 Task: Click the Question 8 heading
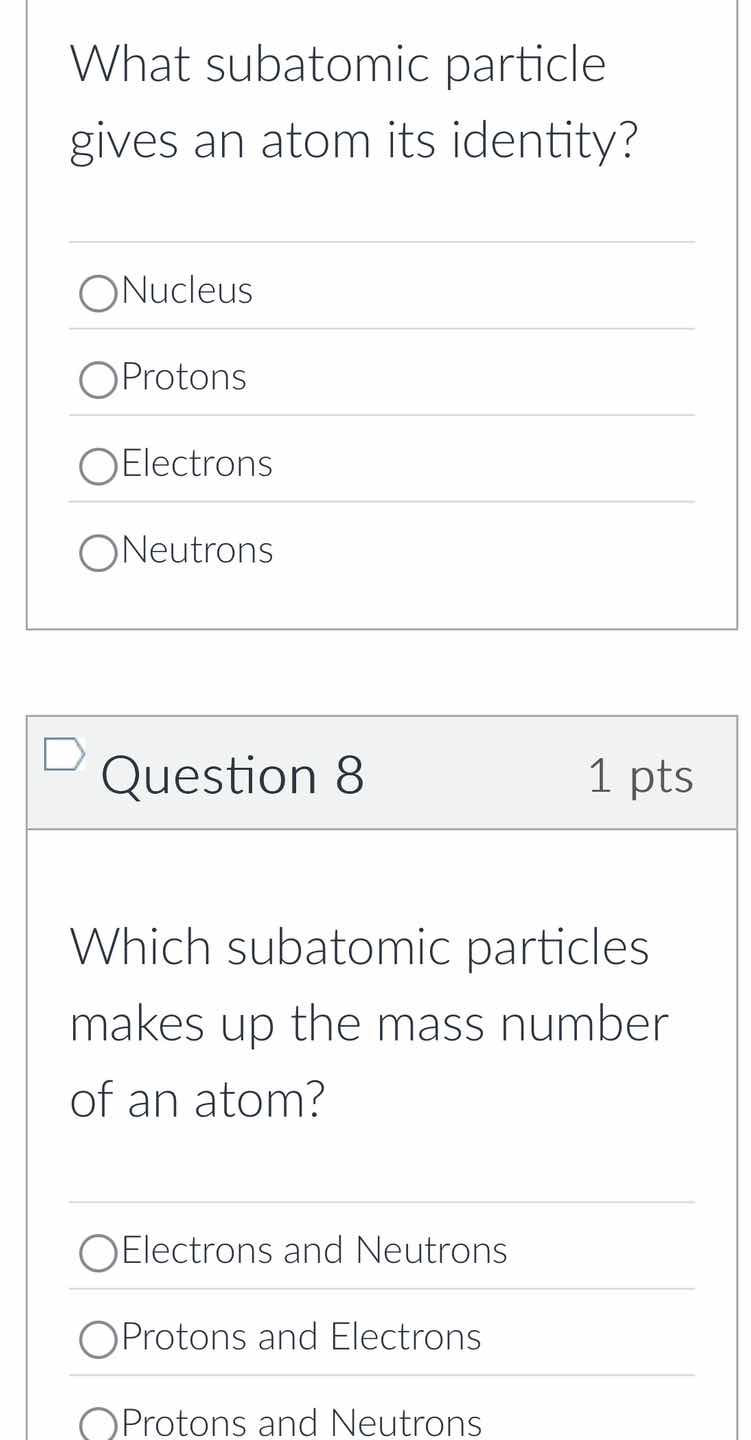coord(232,775)
